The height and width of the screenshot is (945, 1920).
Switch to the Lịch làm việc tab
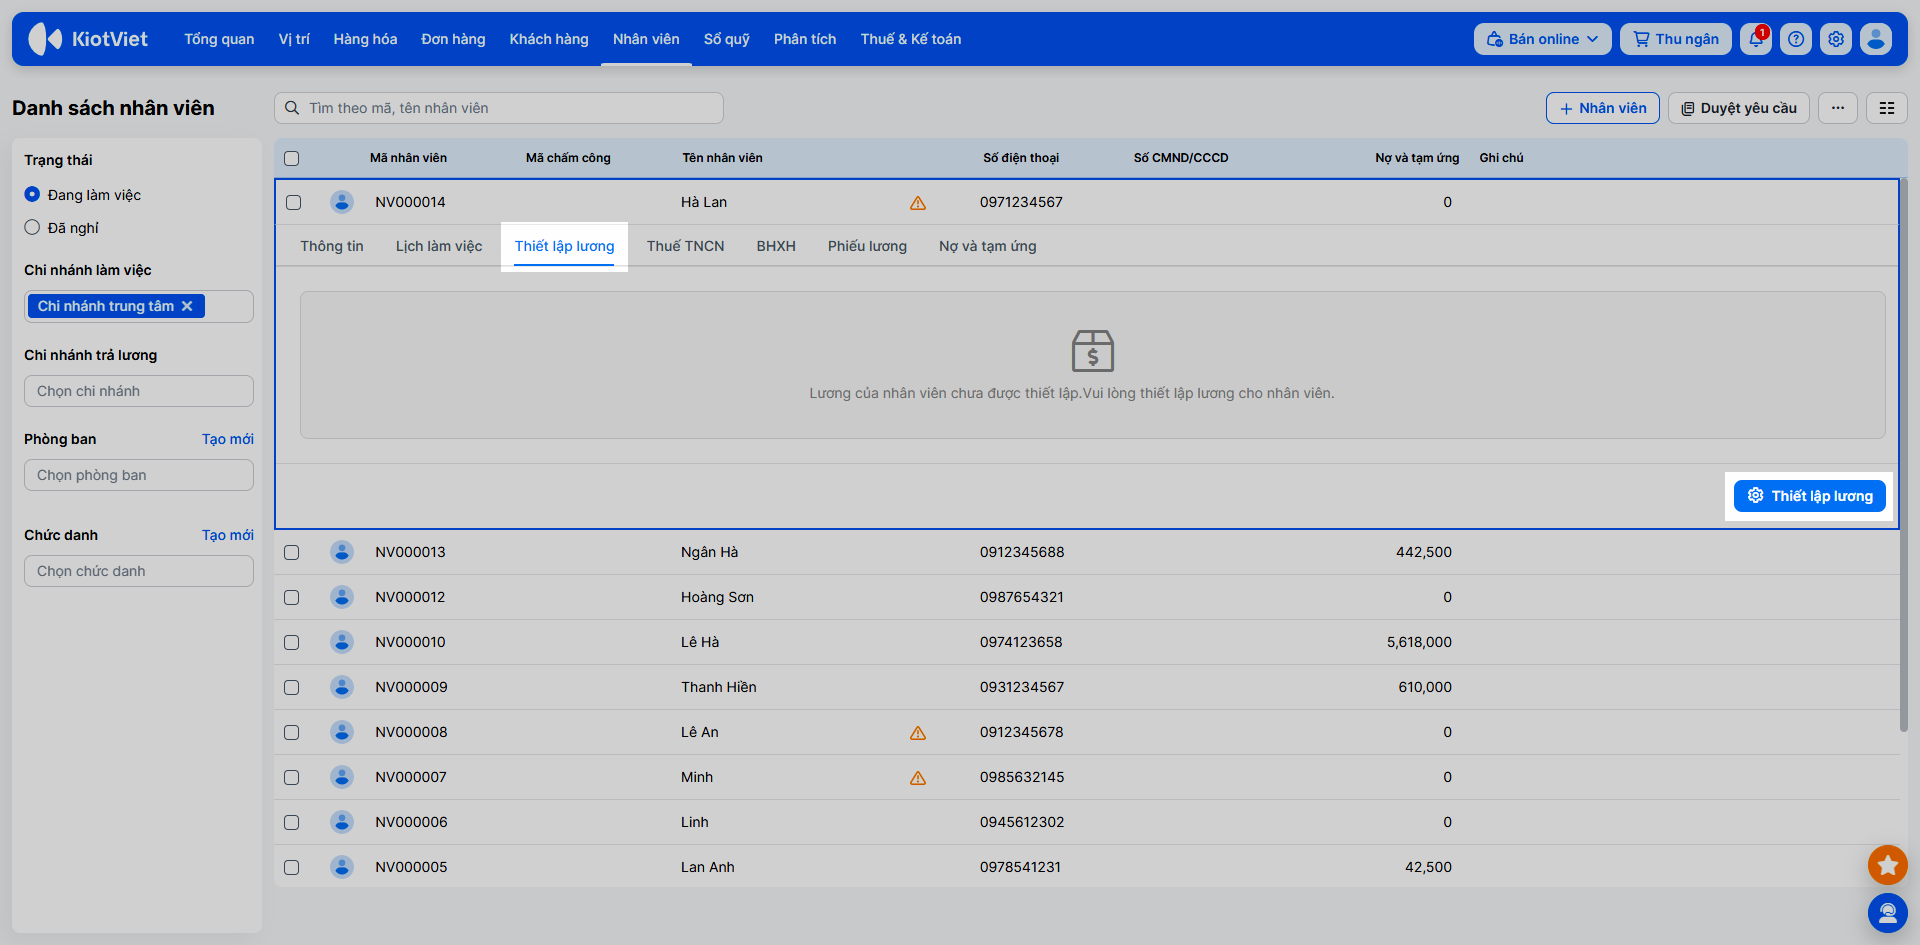439,246
